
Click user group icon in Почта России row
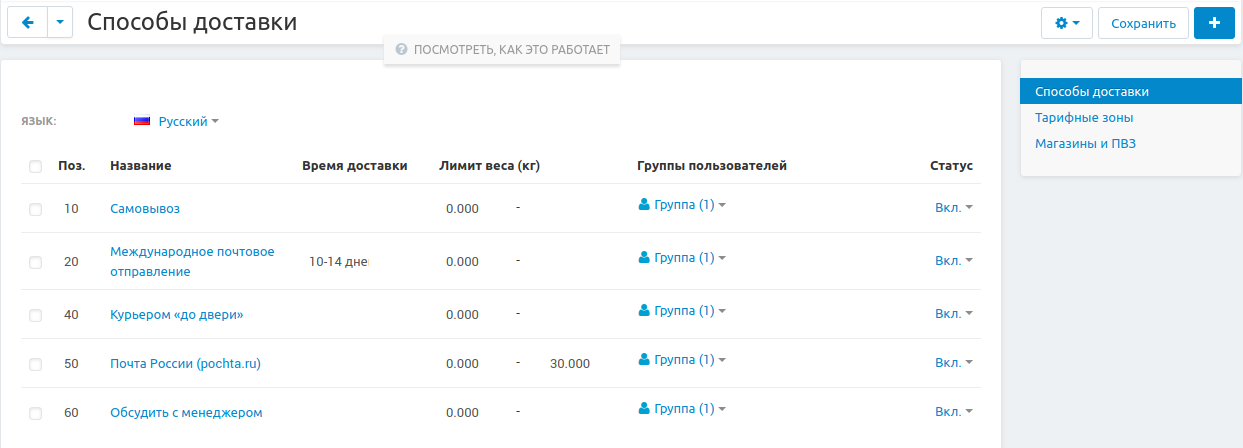click(x=644, y=359)
